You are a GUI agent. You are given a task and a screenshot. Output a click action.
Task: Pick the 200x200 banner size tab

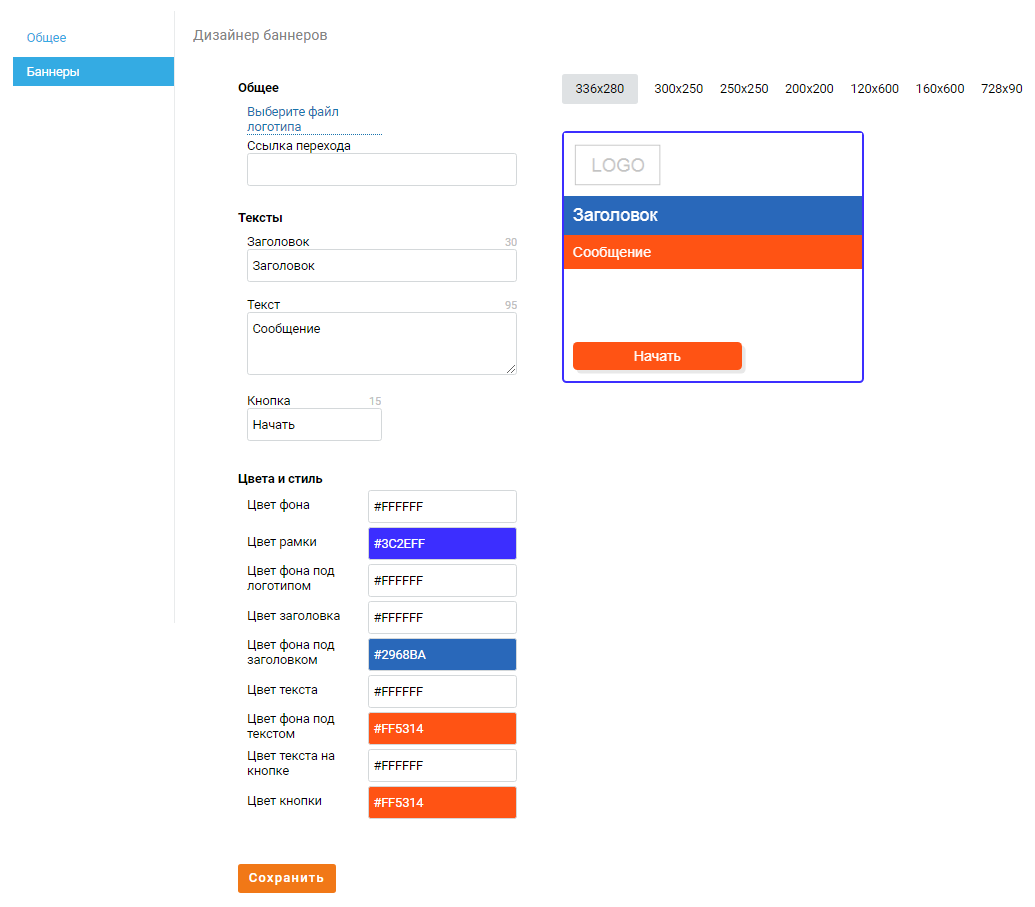coord(809,88)
